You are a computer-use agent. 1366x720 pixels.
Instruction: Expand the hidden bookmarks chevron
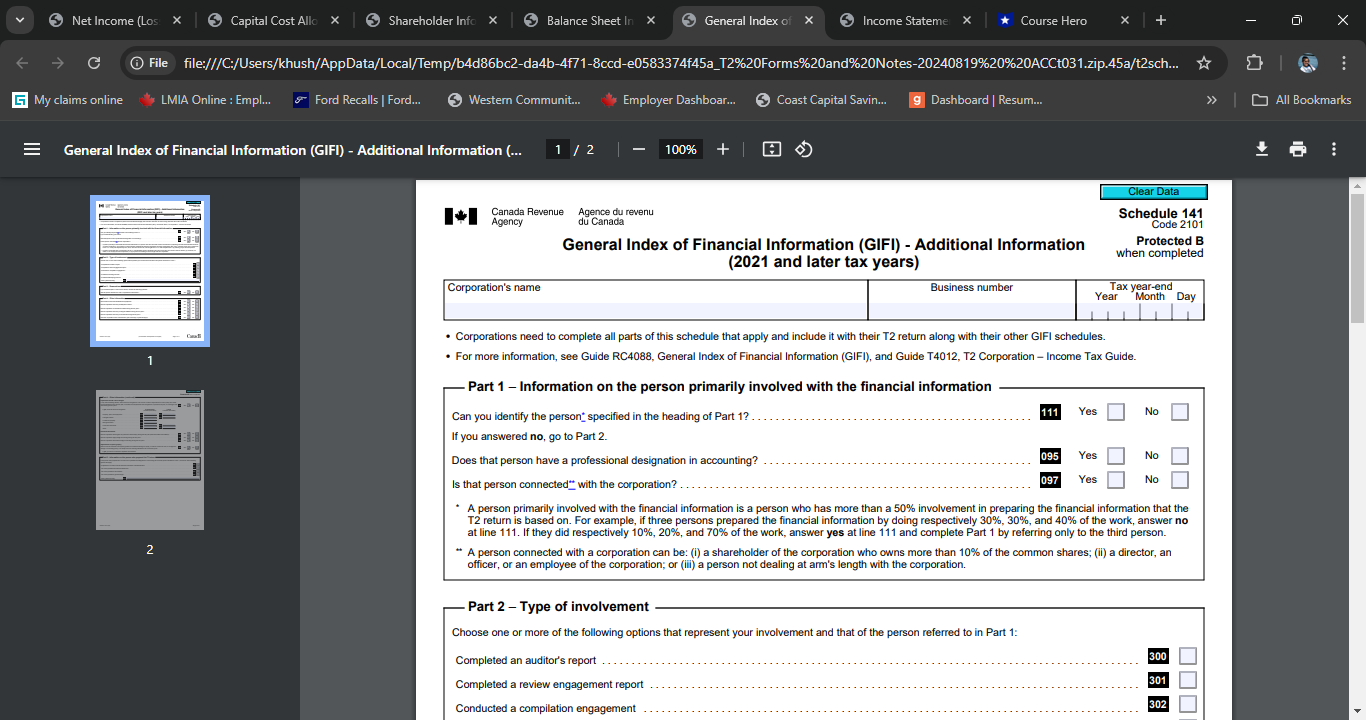coord(1211,99)
